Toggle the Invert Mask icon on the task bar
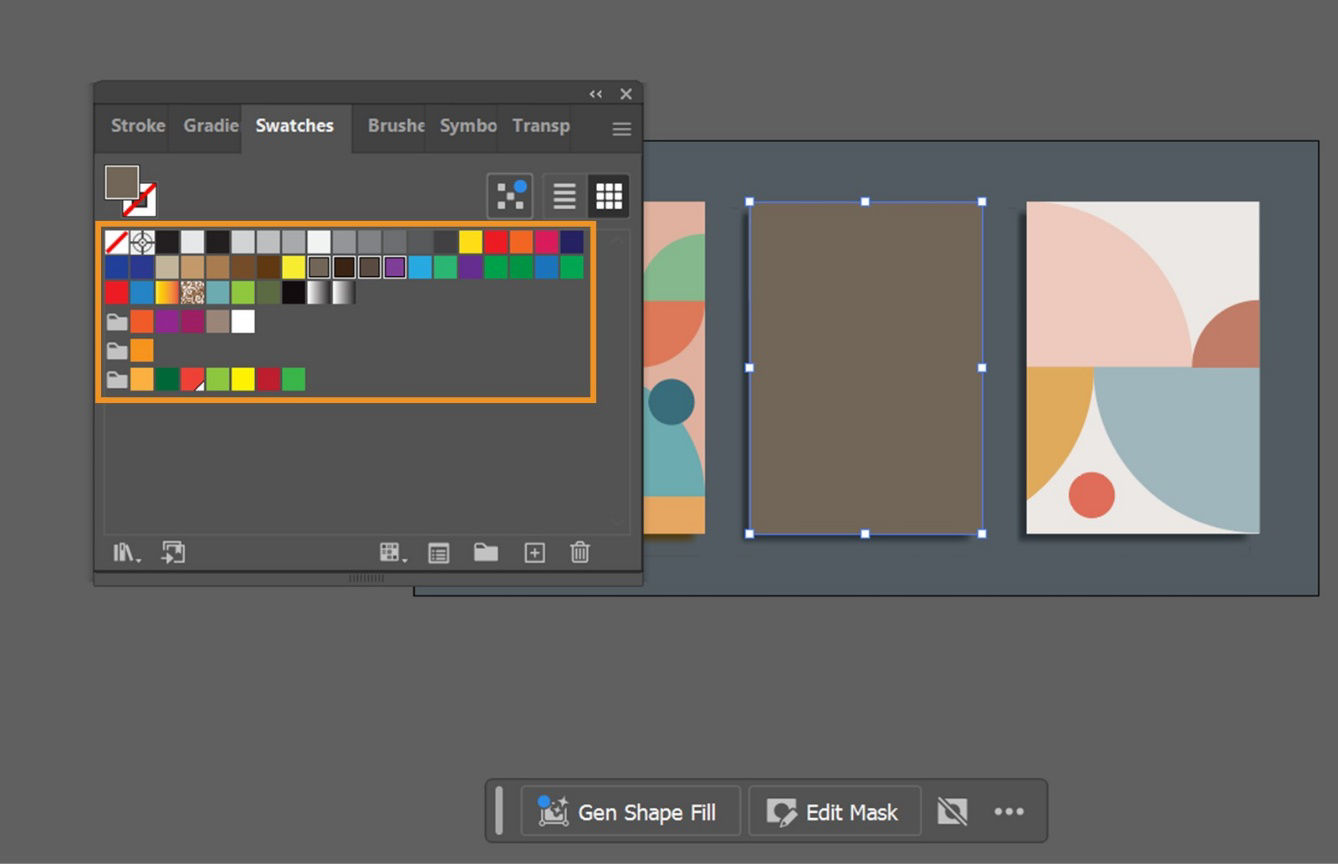Image resolution: width=1338 pixels, height=864 pixels. pyautogui.click(x=952, y=811)
